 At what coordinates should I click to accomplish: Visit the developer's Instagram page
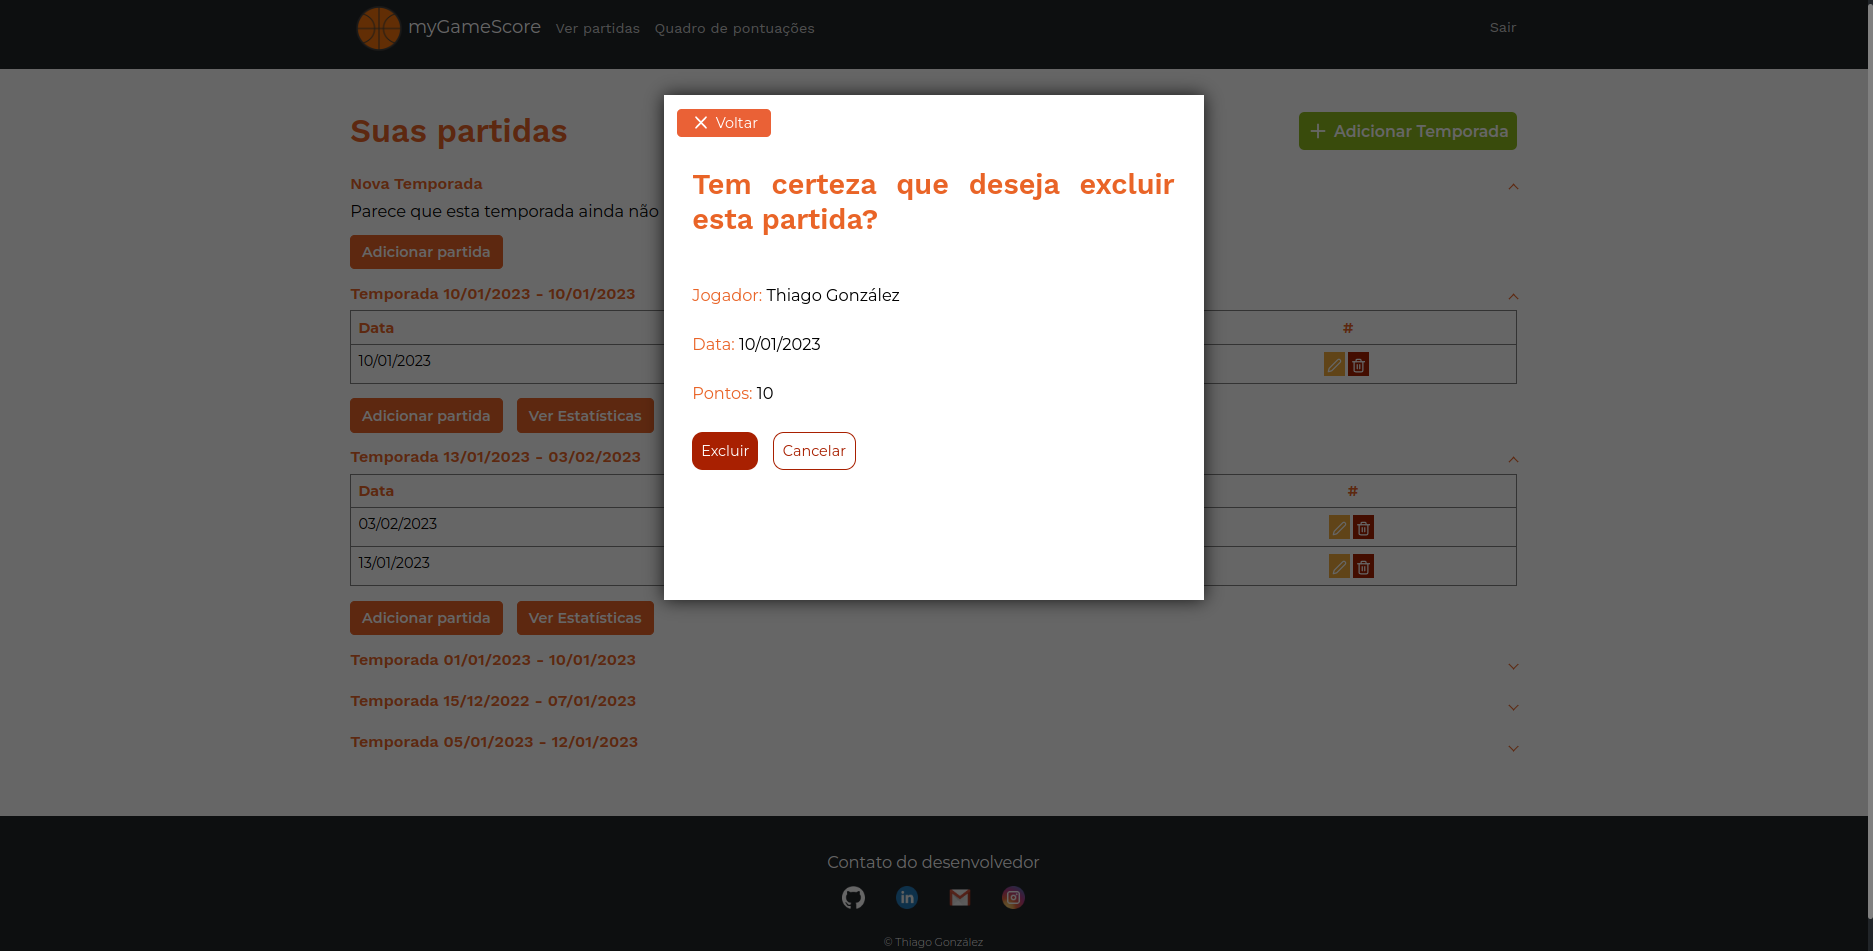1012,897
